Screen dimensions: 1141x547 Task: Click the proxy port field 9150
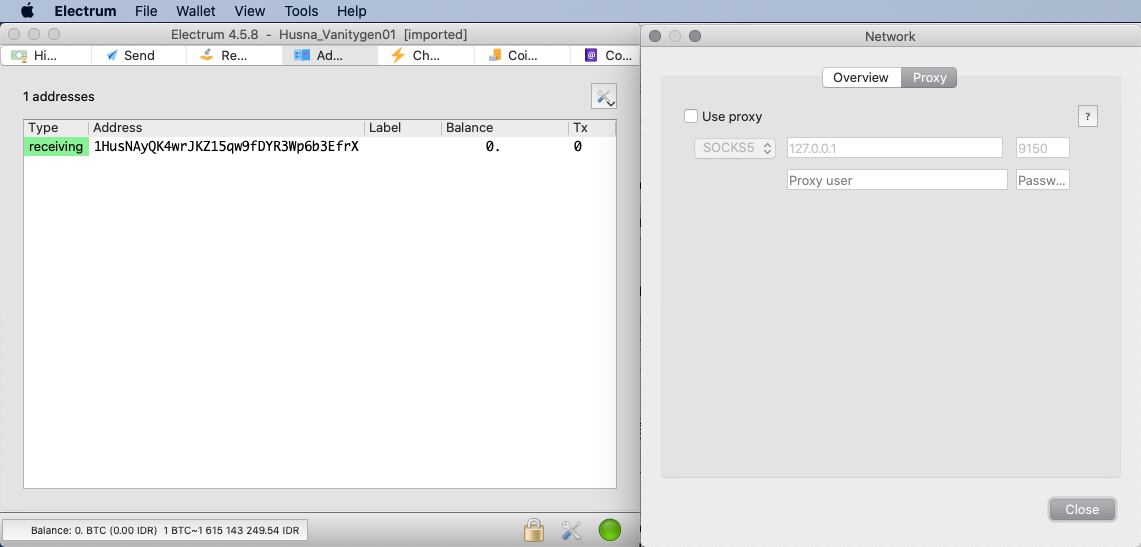(x=1043, y=148)
